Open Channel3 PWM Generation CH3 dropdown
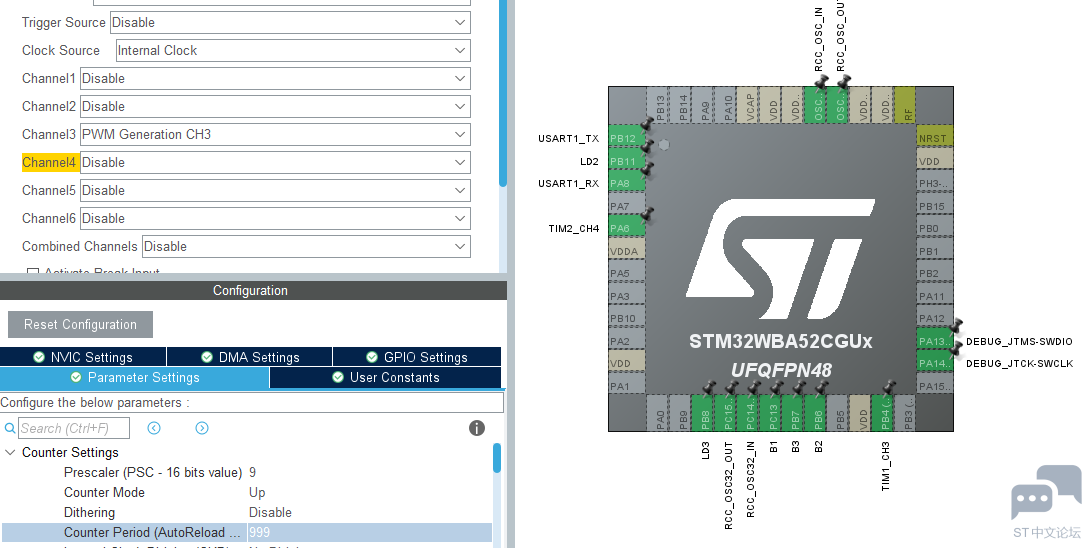The height and width of the screenshot is (548, 1090). point(275,134)
